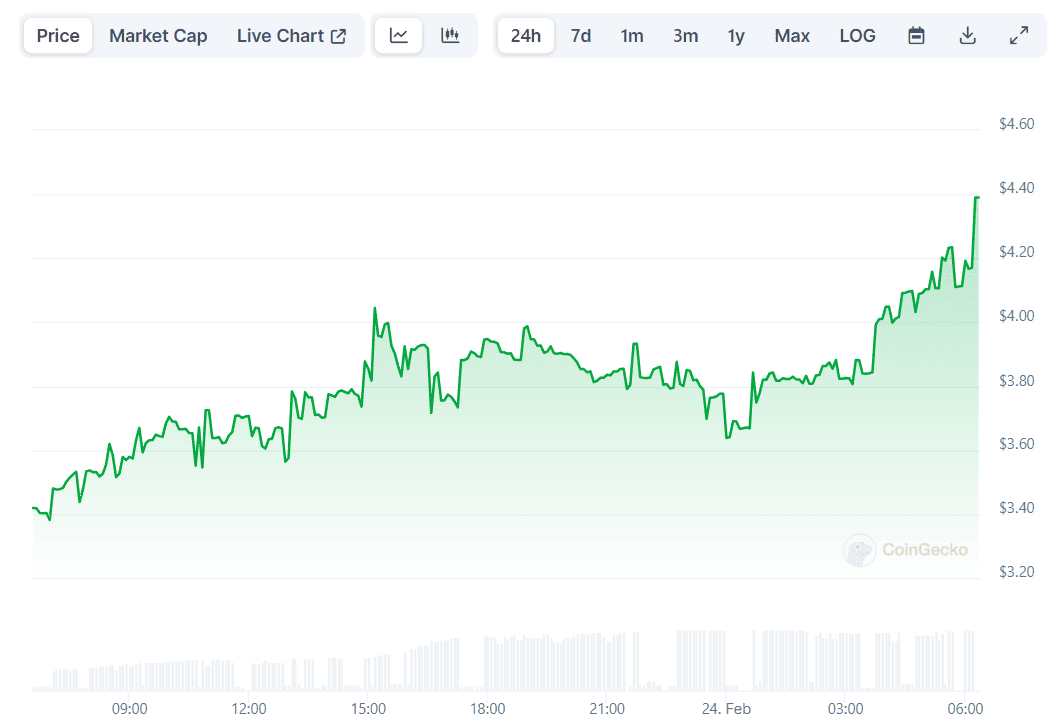Screen dimensions: 1051x726
Task: Click the 18:00 time axis label
Action: (487, 709)
